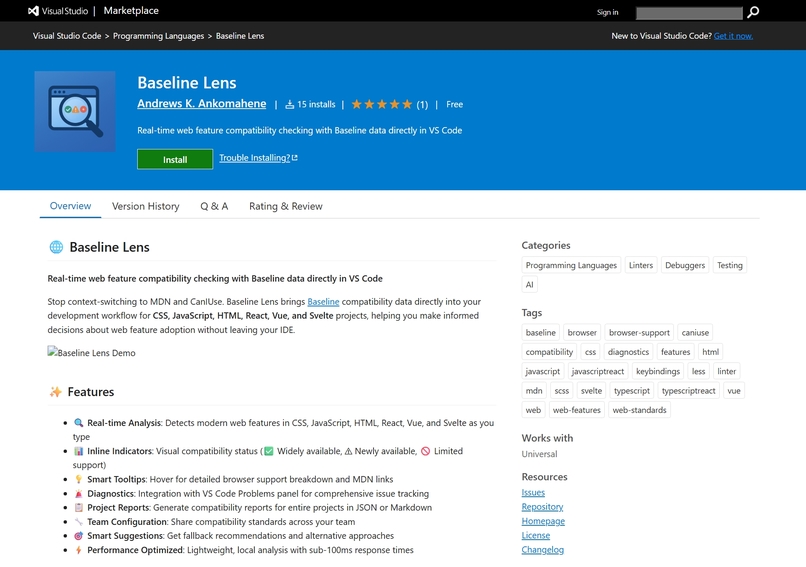Screen dimensions: 806x567
Task: Switch to Rating & Review tab
Action: point(286,206)
